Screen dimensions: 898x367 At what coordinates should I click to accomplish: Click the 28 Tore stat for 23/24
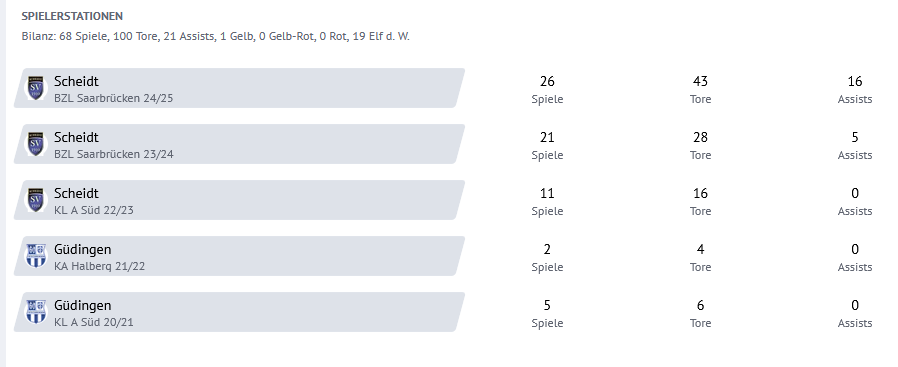click(700, 145)
